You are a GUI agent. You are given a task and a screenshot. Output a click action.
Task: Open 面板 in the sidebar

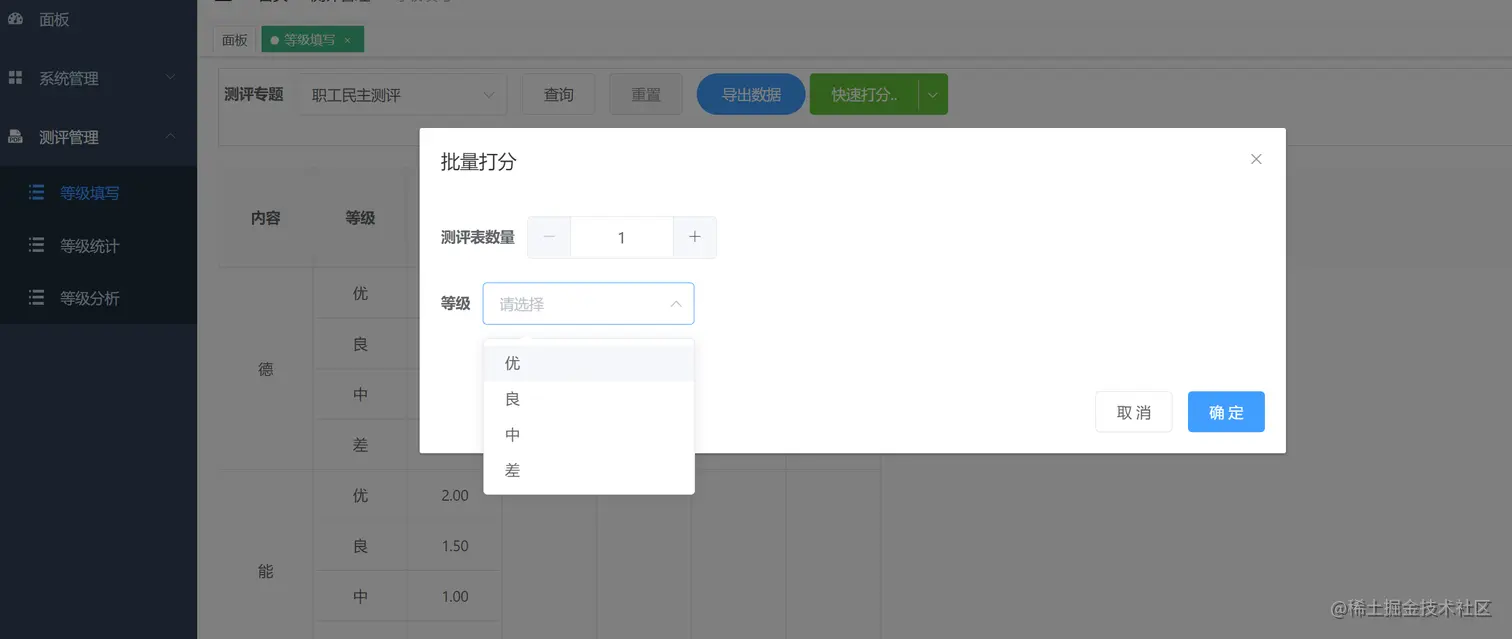click(x=98, y=19)
